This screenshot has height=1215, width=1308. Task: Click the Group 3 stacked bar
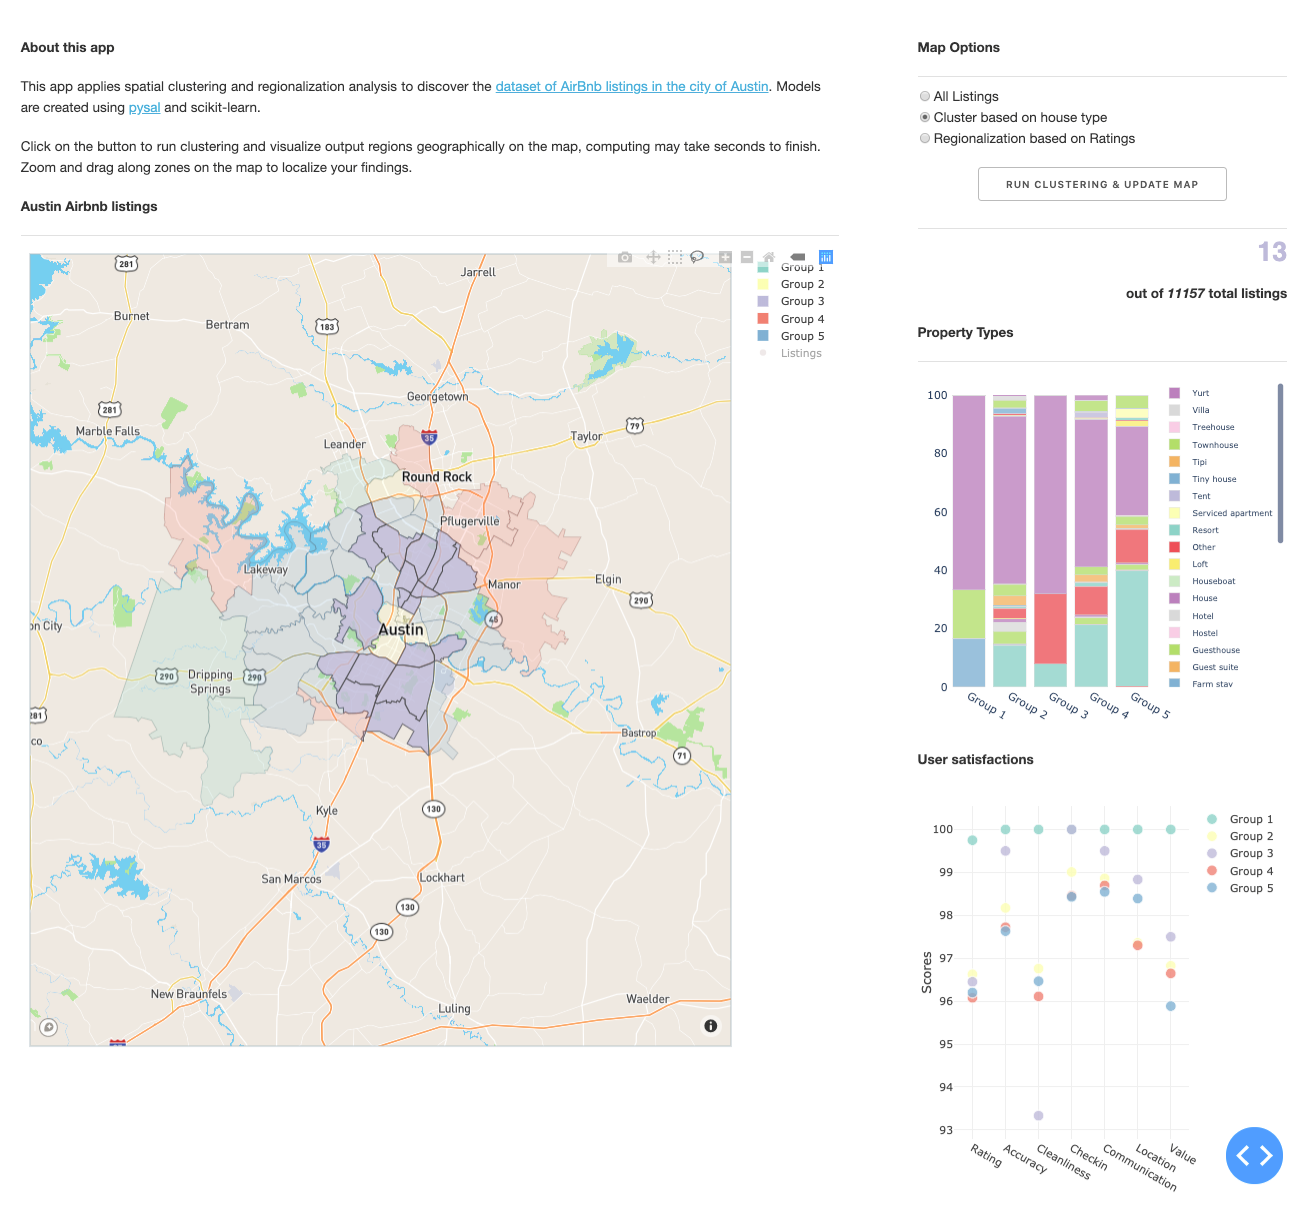1050,541
